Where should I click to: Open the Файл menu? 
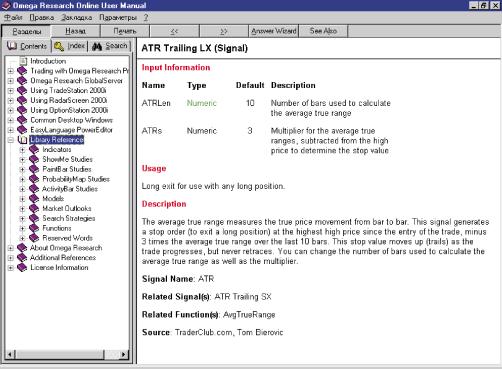pos(13,17)
